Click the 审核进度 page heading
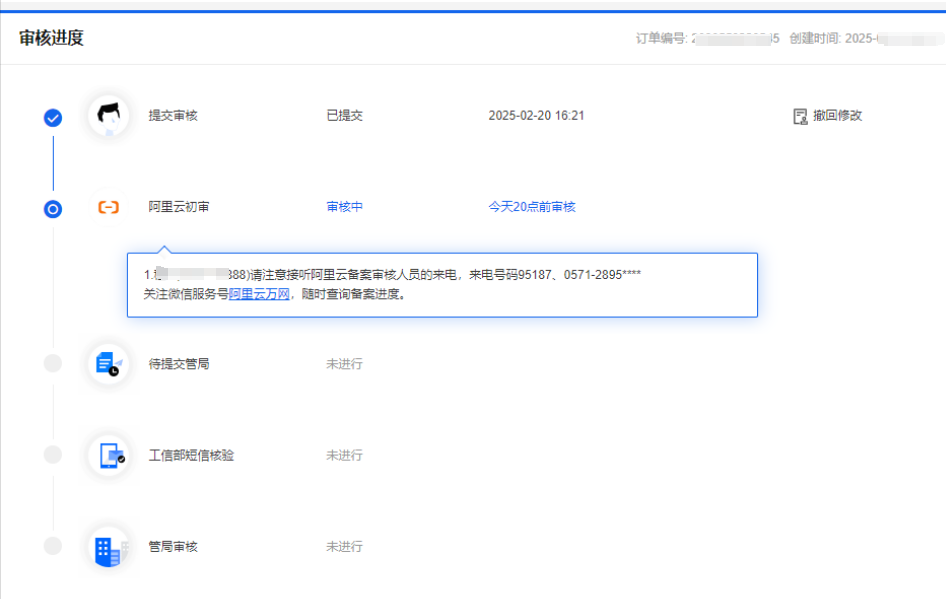 51,38
